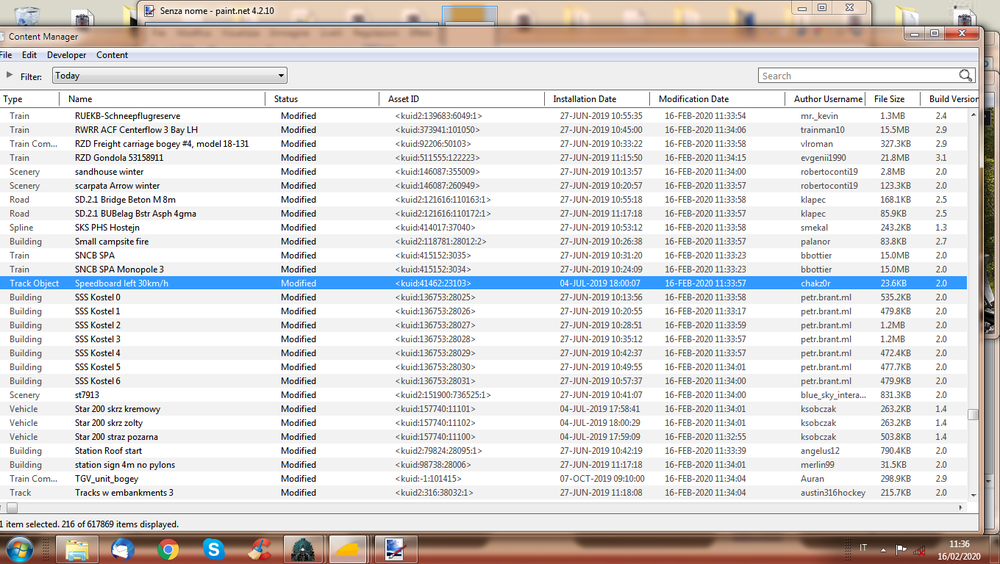Screen dimensions: 1000x564
Task: Open Google Chrome taskbar icon
Action: click(168, 549)
